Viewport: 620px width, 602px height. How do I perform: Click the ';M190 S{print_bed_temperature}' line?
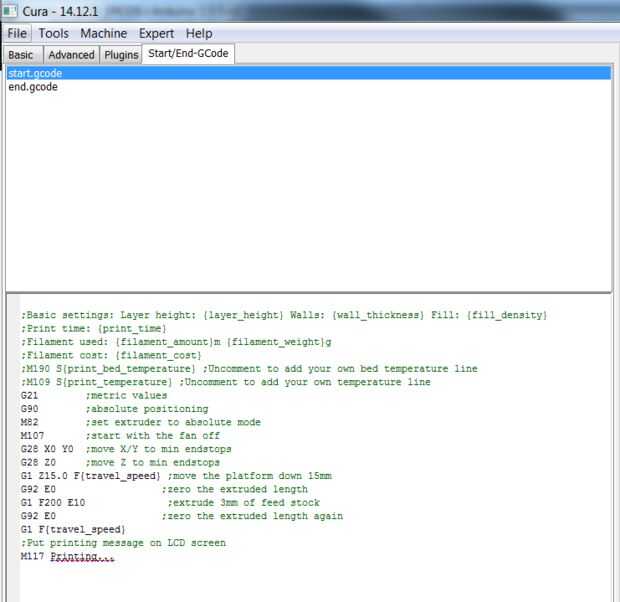tap(249, 369)
